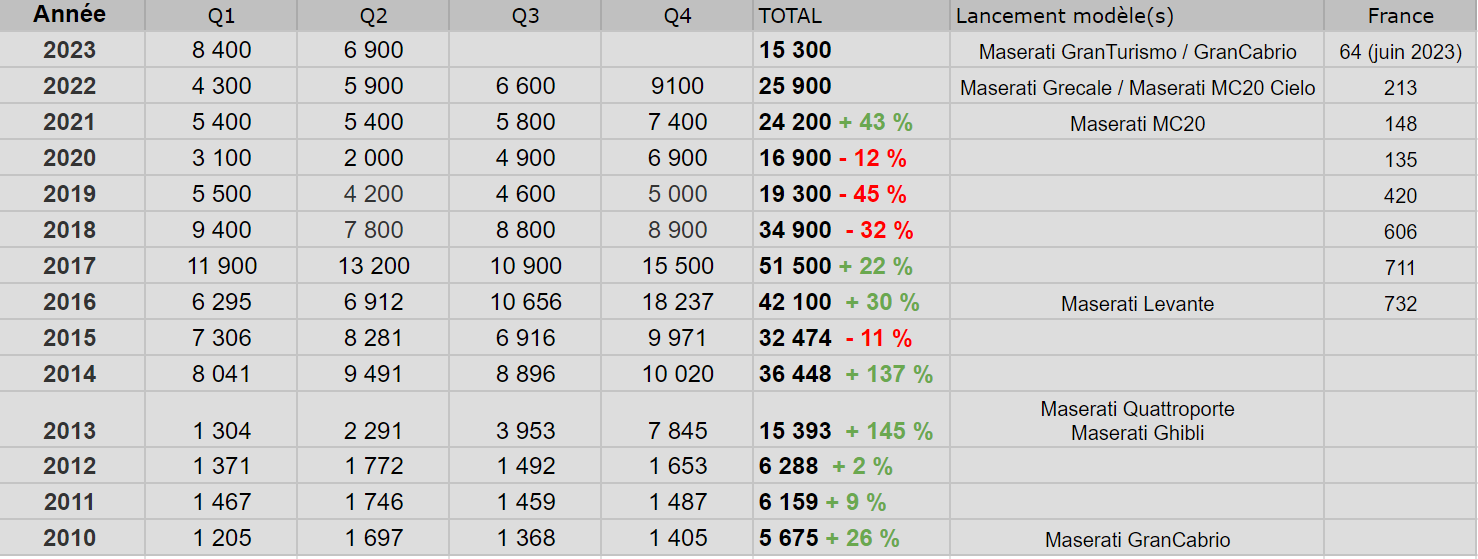Screen dimensions: 1478x559
Task: Click the 6 159 + 9 % cell
Action: point(851,502)
